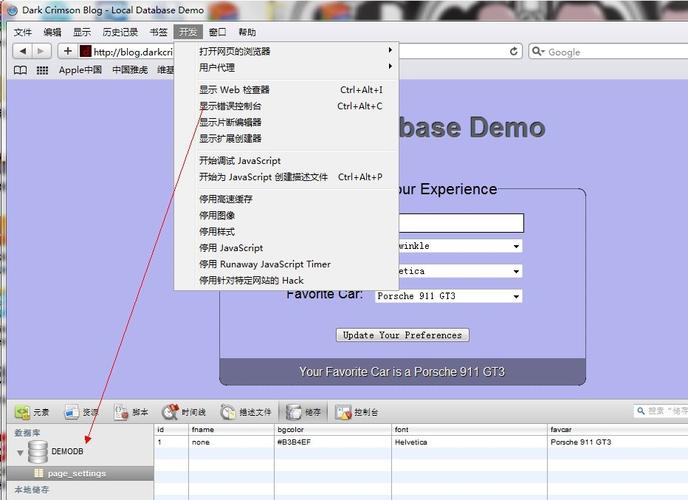Viewport: 688px width, 500px height.
Task: Open the 时间线 (Timeline) inspector panel
Action: click(184, 412)
